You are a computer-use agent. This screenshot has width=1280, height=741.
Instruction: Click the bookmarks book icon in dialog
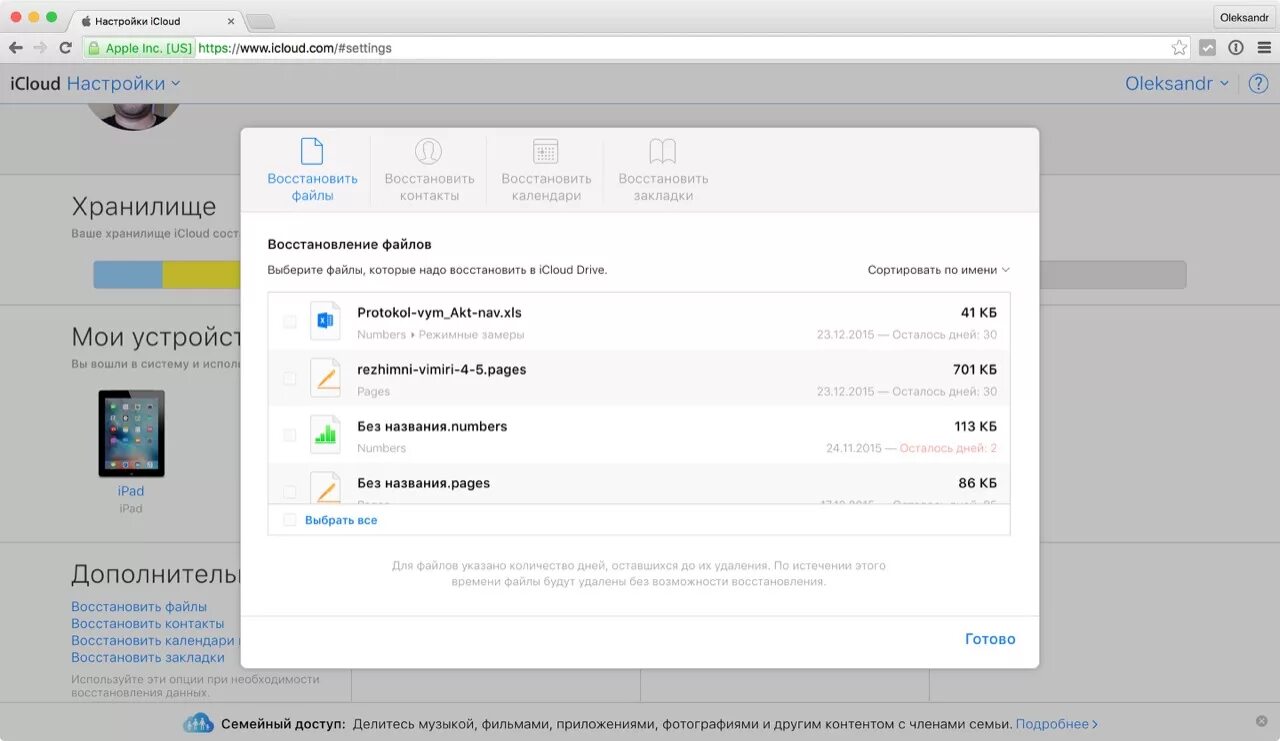663,151
